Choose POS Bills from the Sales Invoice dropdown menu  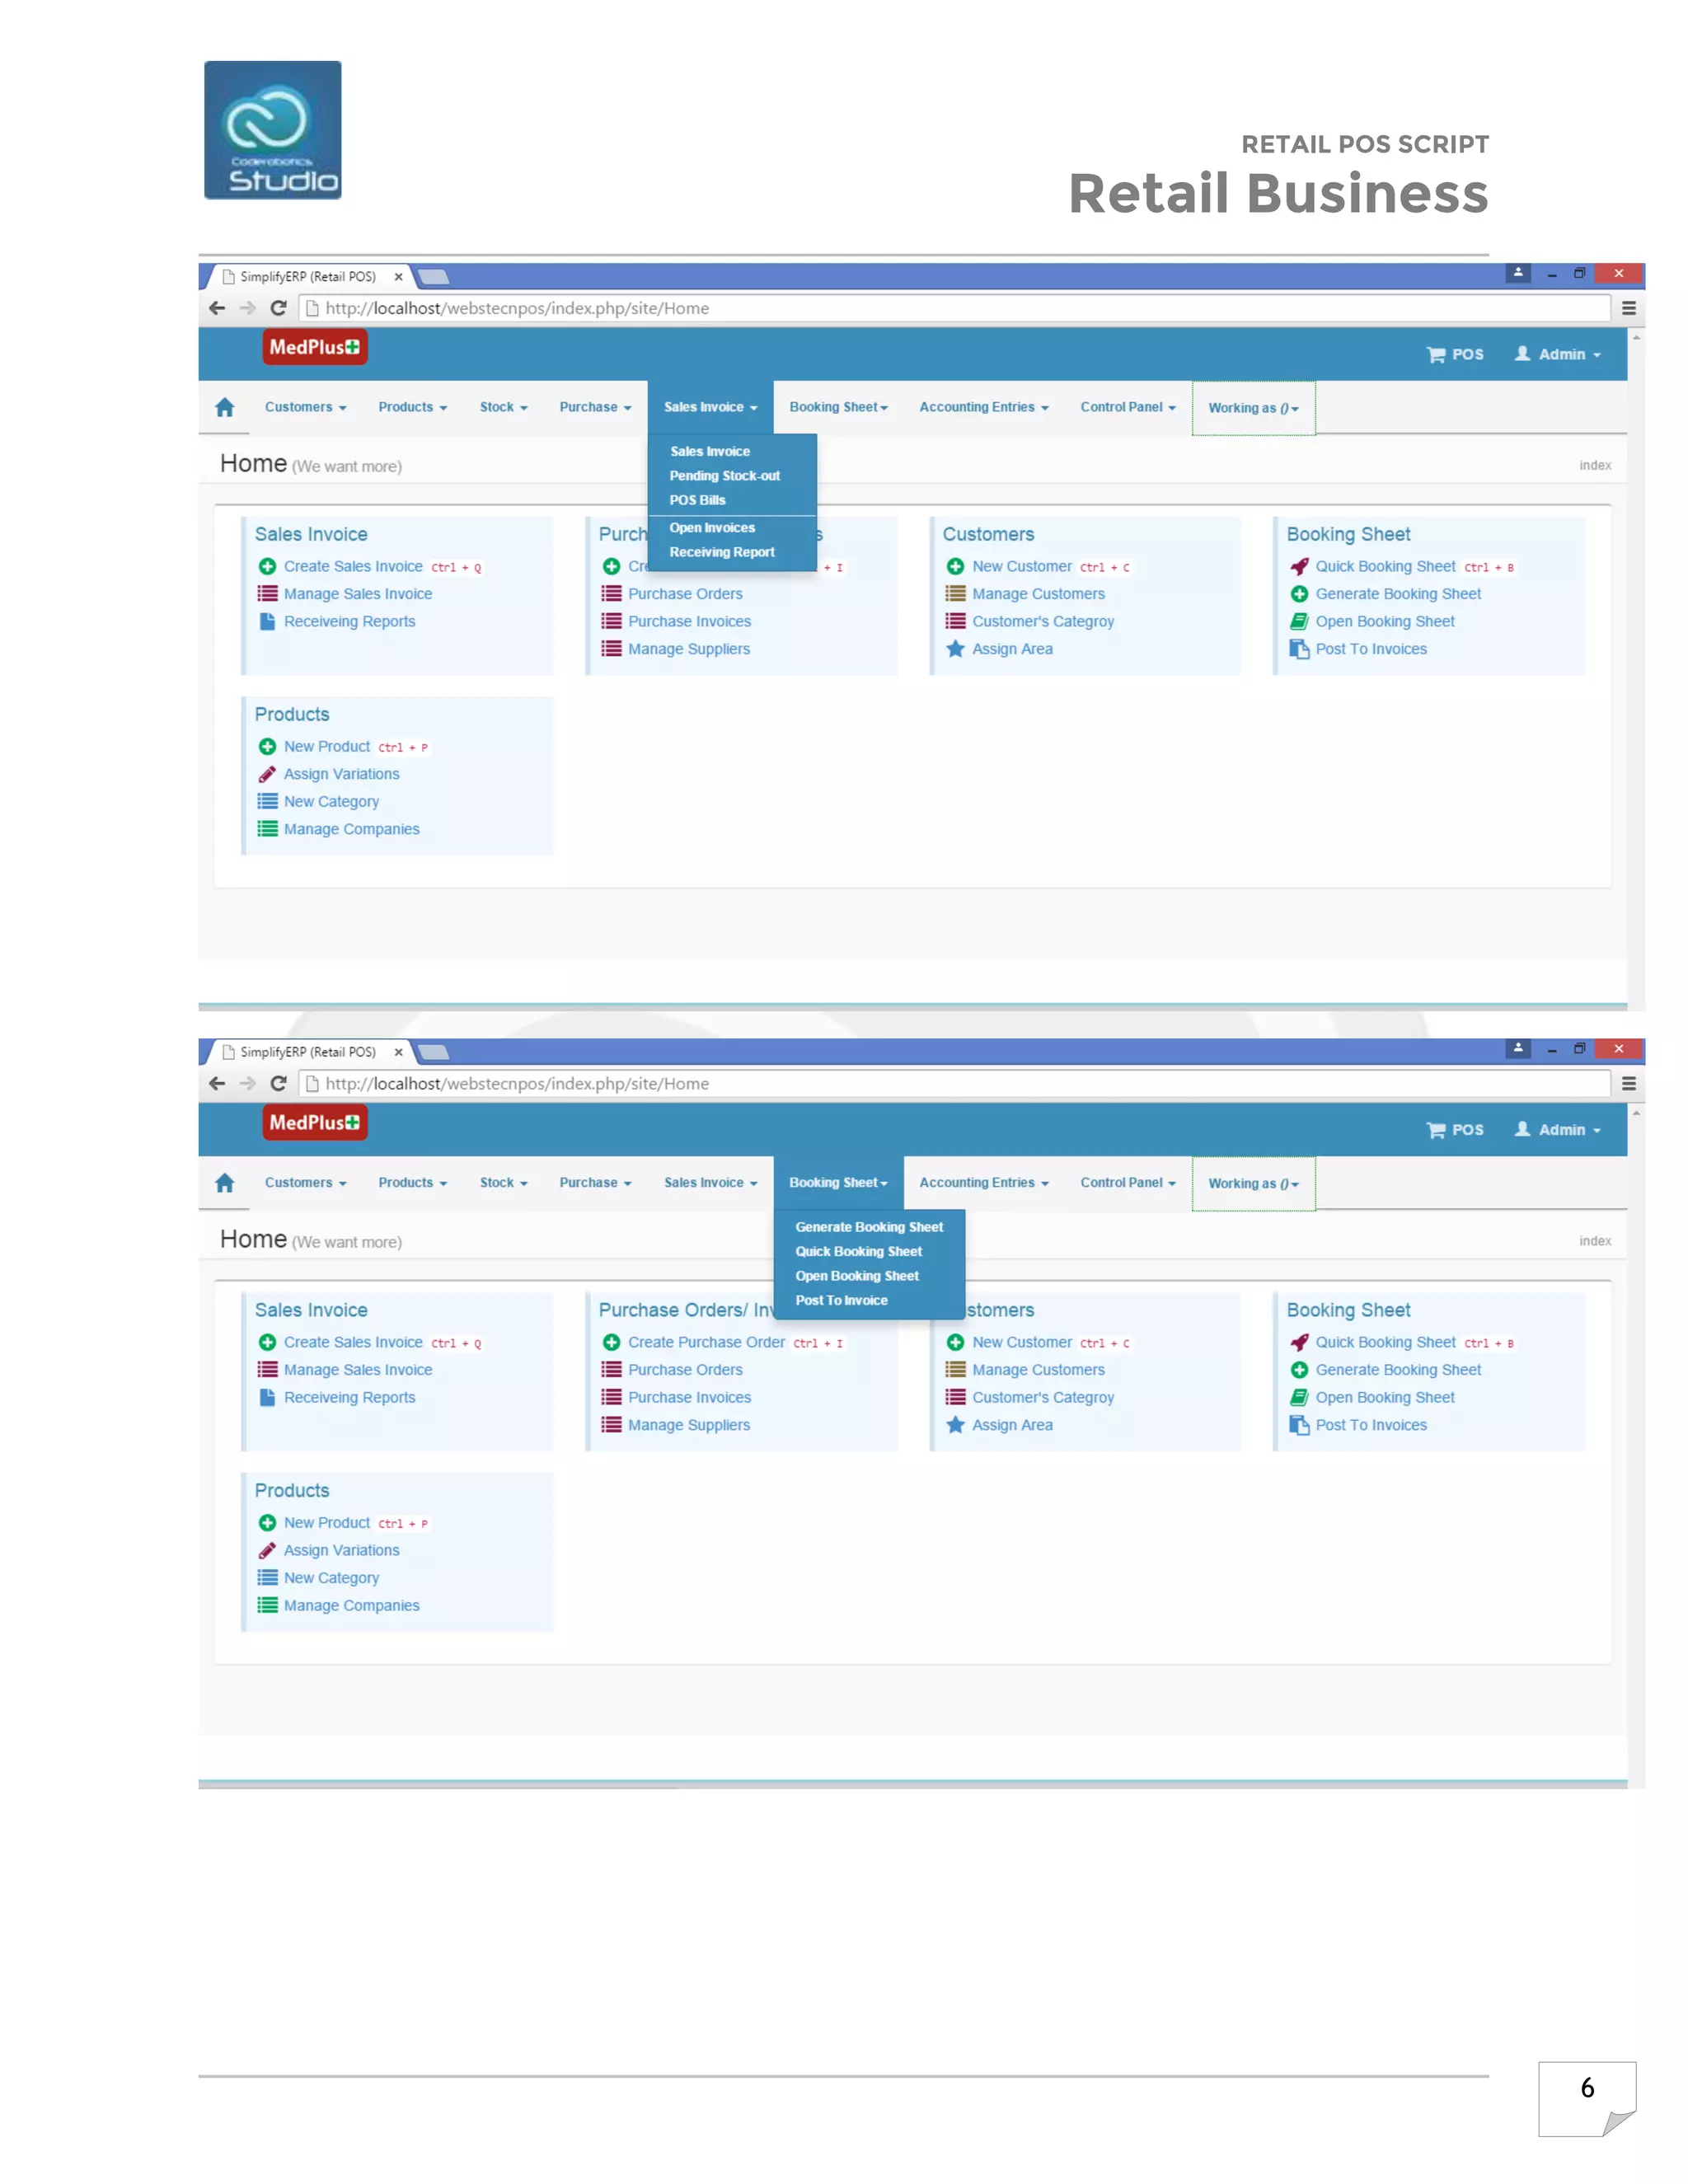pos(697,500)
